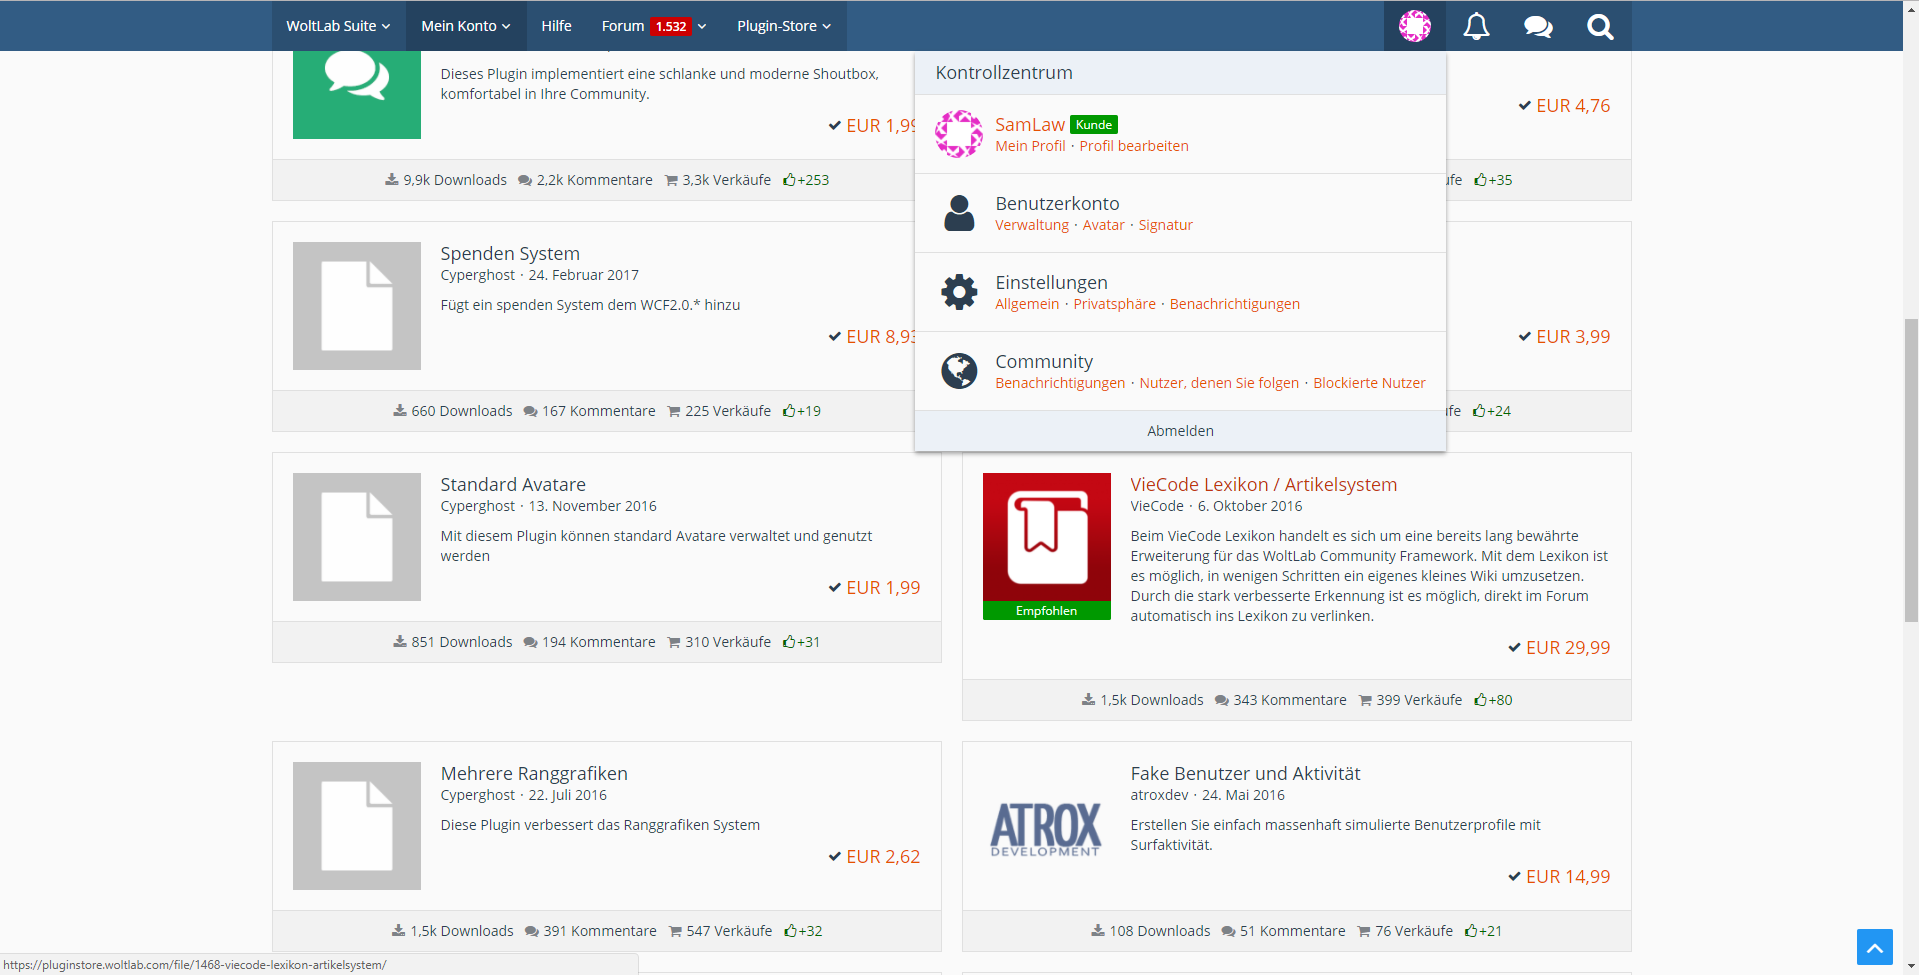The width and height of the screenshot is (1919, 975).
Task: Open the Hilfe menu item
Action: pos(556,26)
